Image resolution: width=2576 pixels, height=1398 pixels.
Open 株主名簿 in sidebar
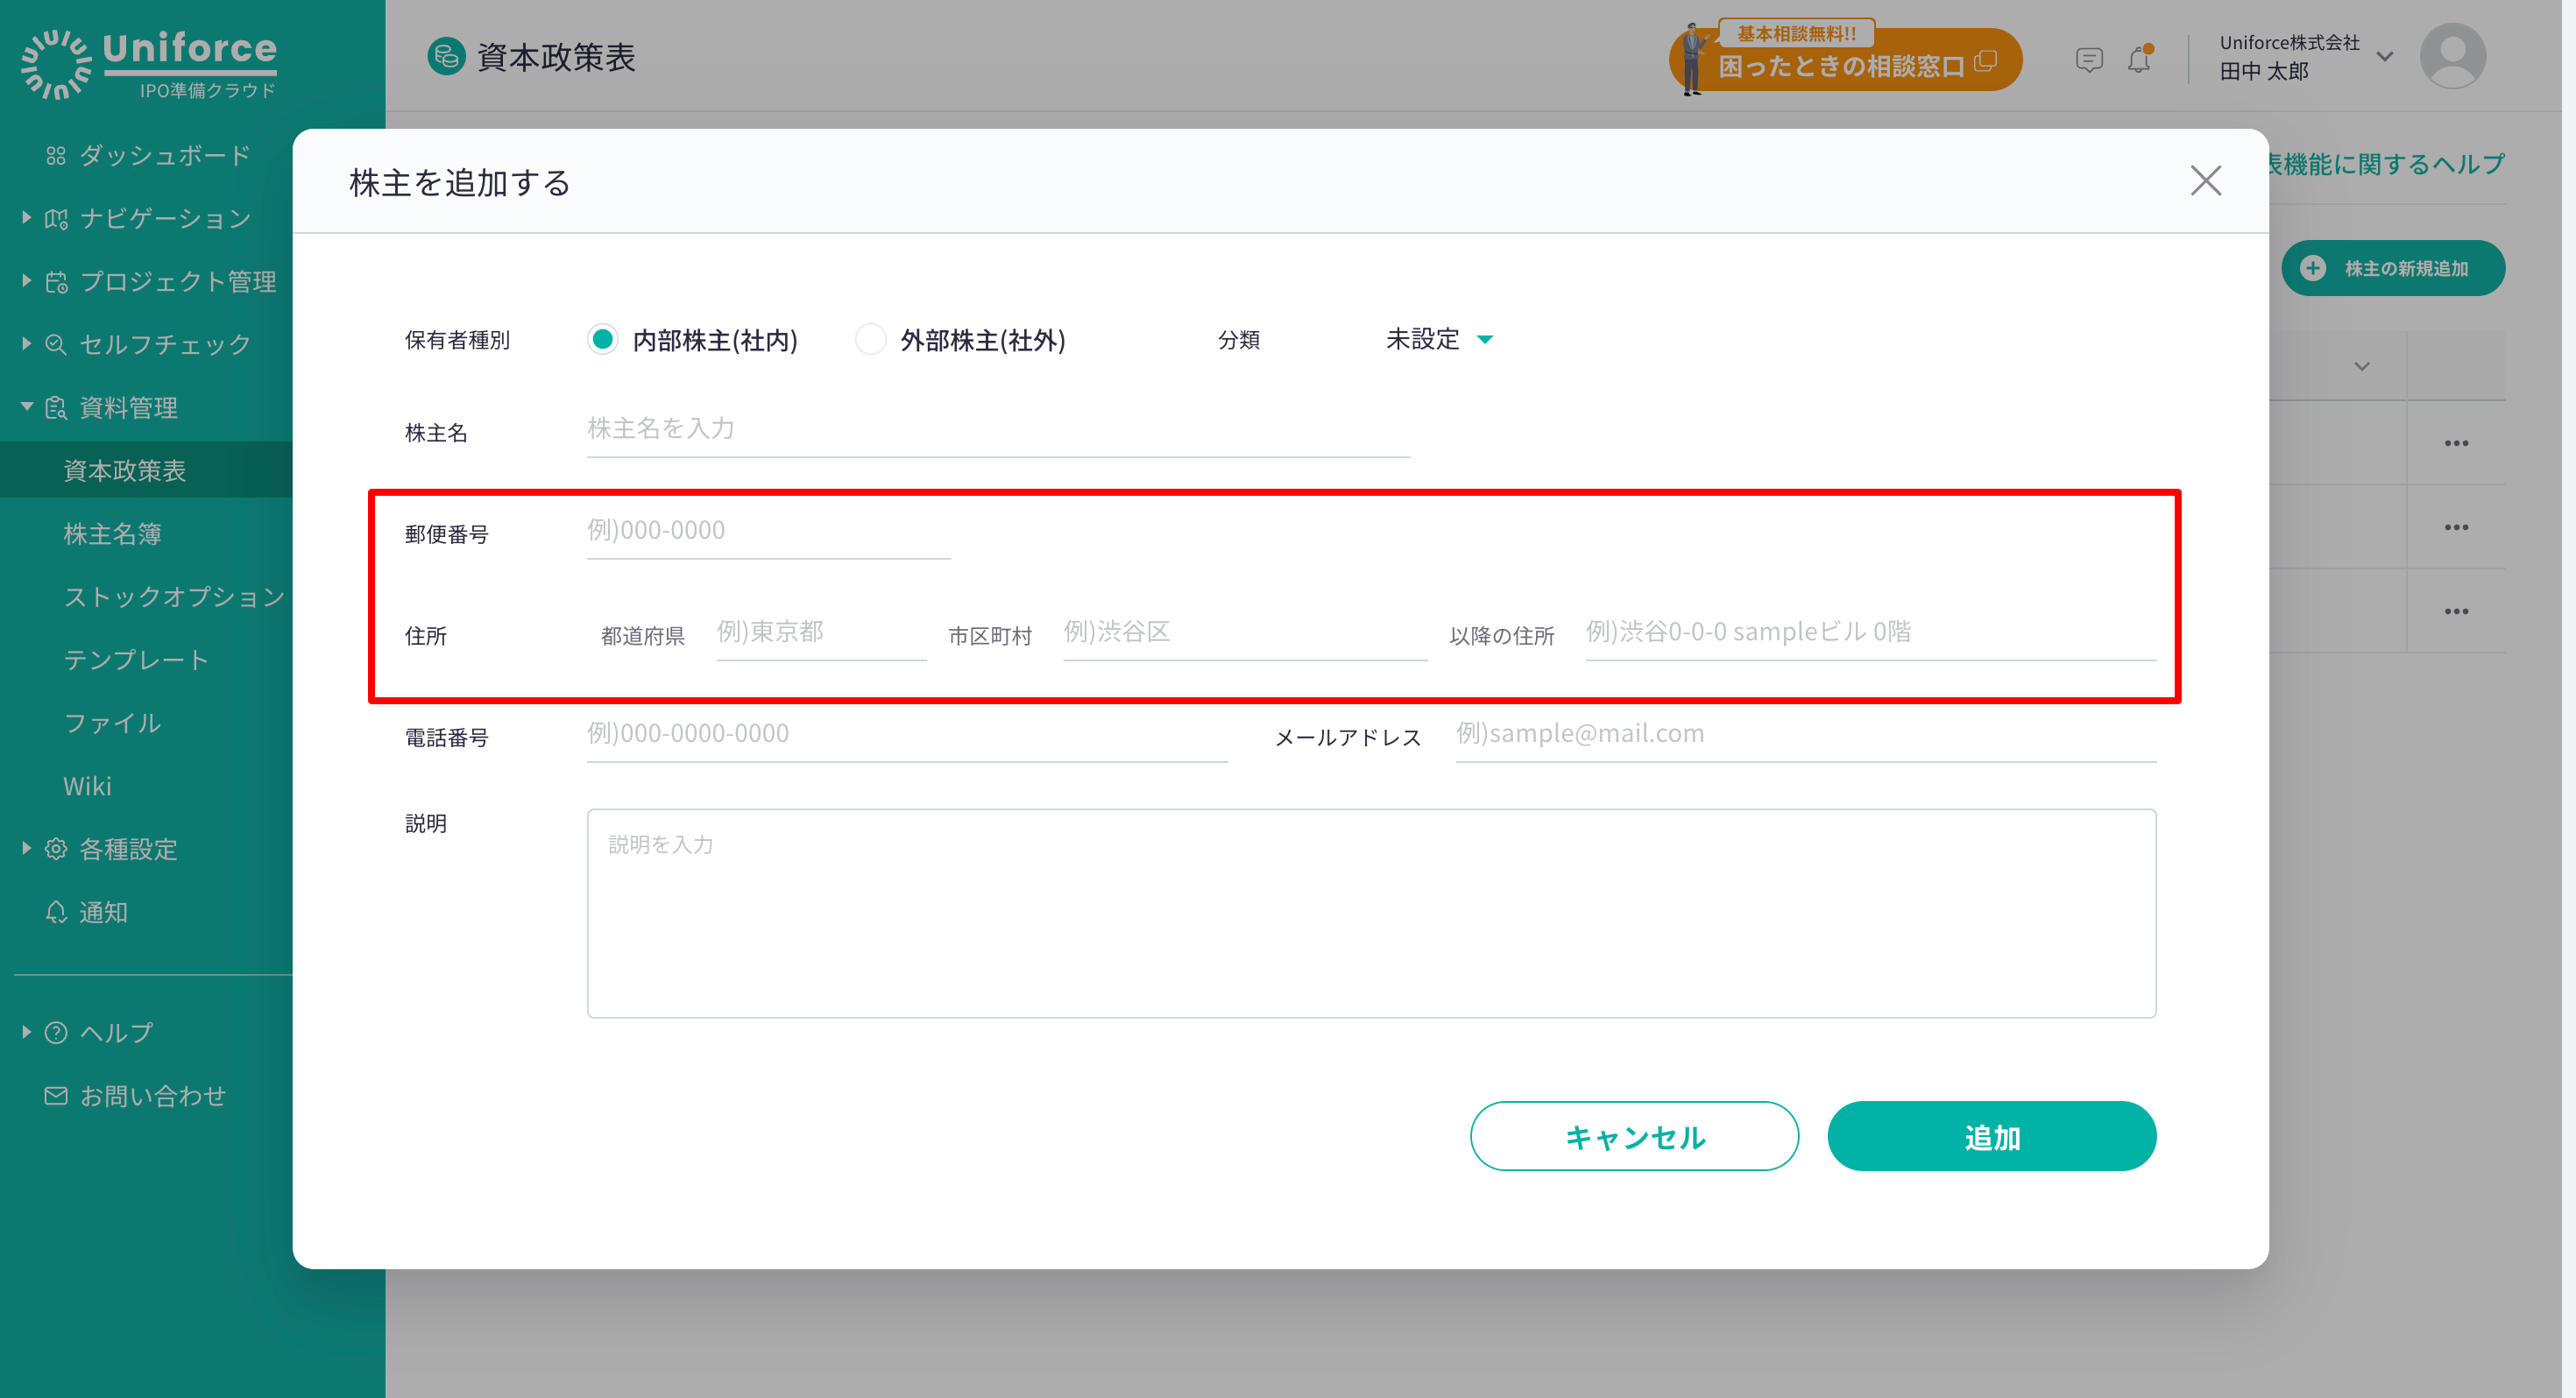click(x=112, y=534)
